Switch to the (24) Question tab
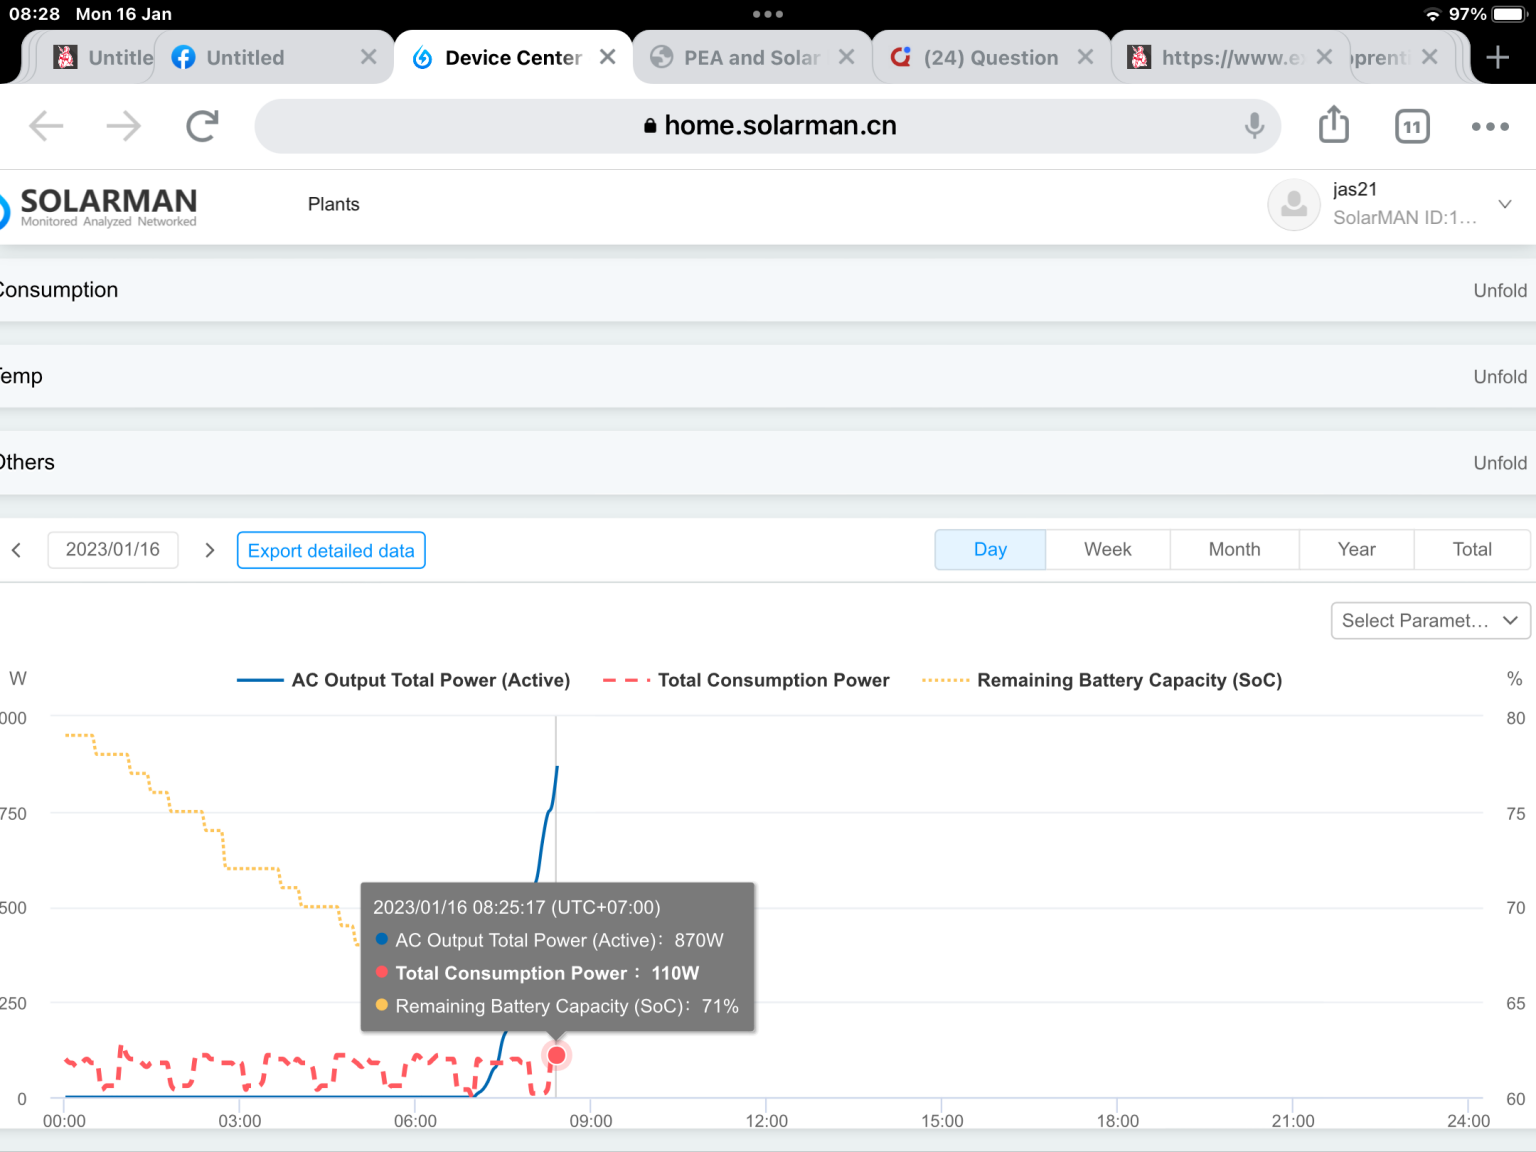Screen dimensions: 1536x1152 [x=990, y=58]
